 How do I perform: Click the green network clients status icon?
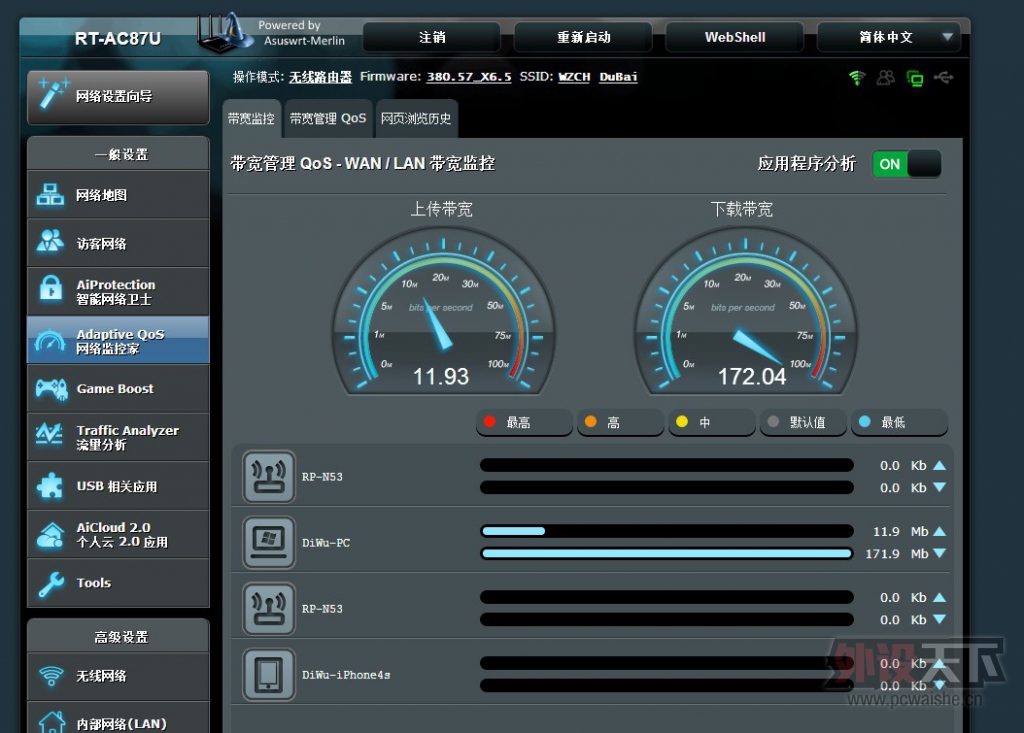tap(915, 78)
